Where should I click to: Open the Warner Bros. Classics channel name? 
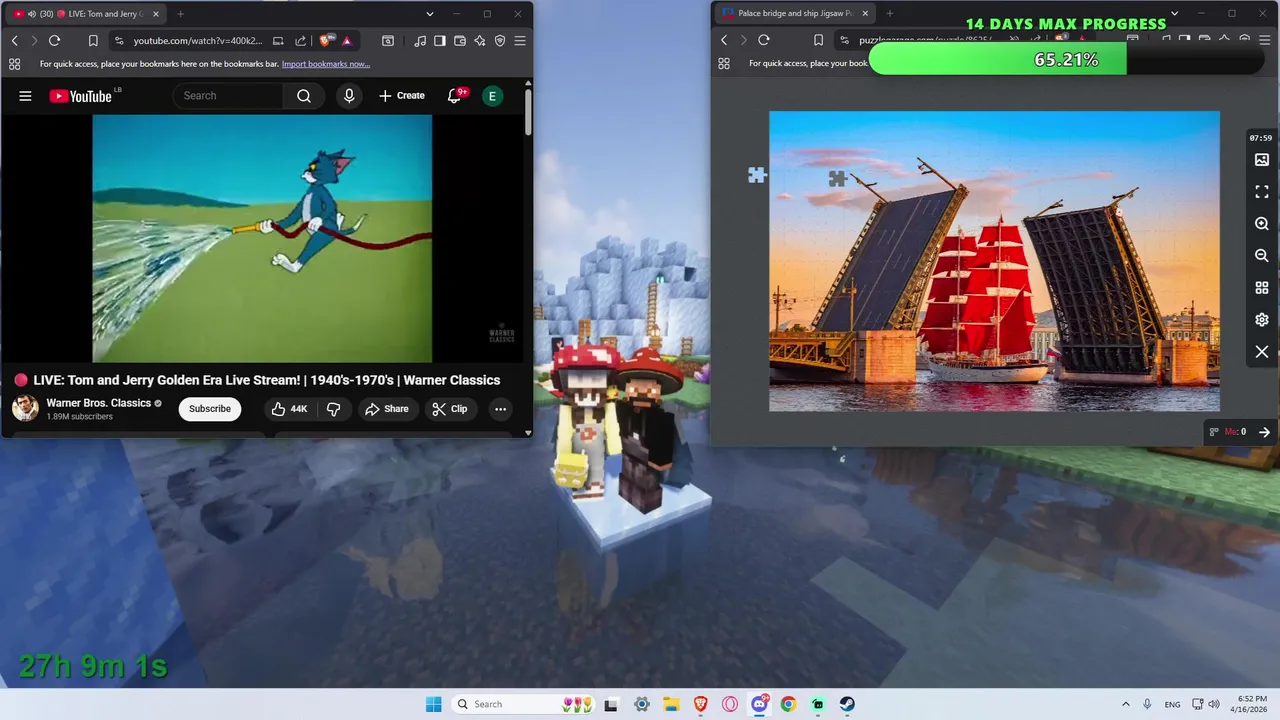click(99, 403)
